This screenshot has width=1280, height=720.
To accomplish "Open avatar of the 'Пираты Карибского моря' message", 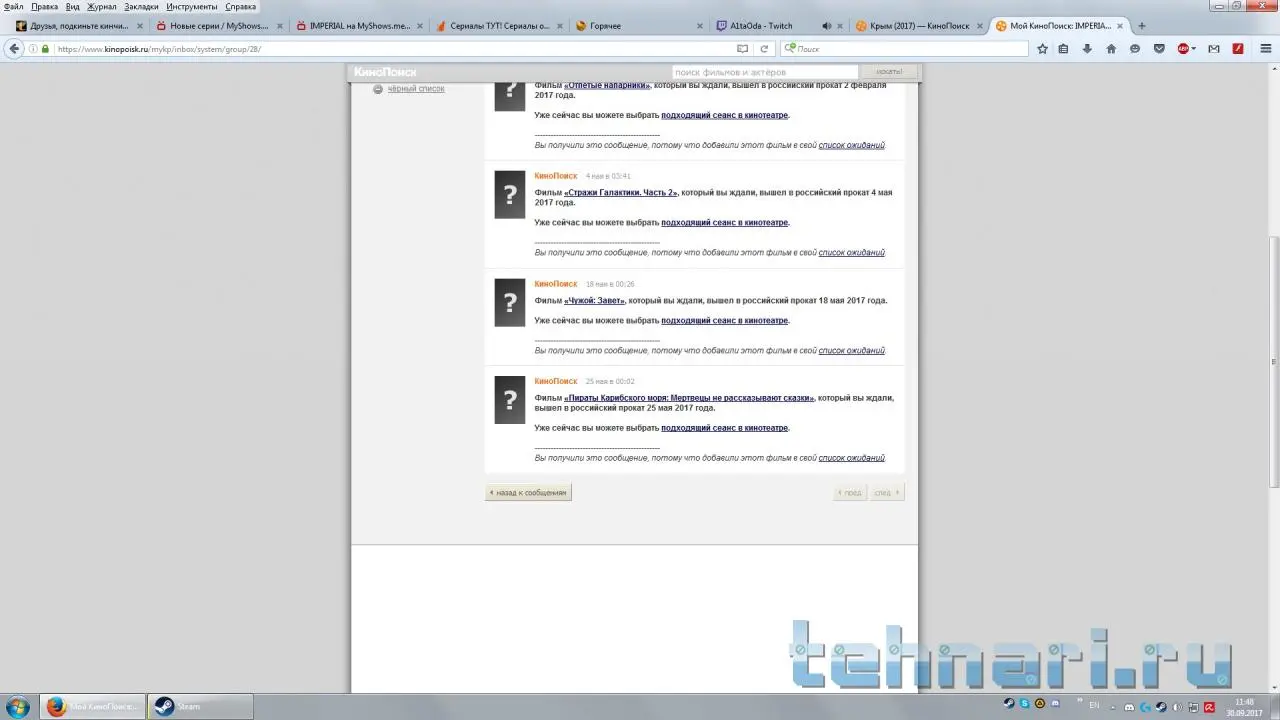I will [510, 400].
